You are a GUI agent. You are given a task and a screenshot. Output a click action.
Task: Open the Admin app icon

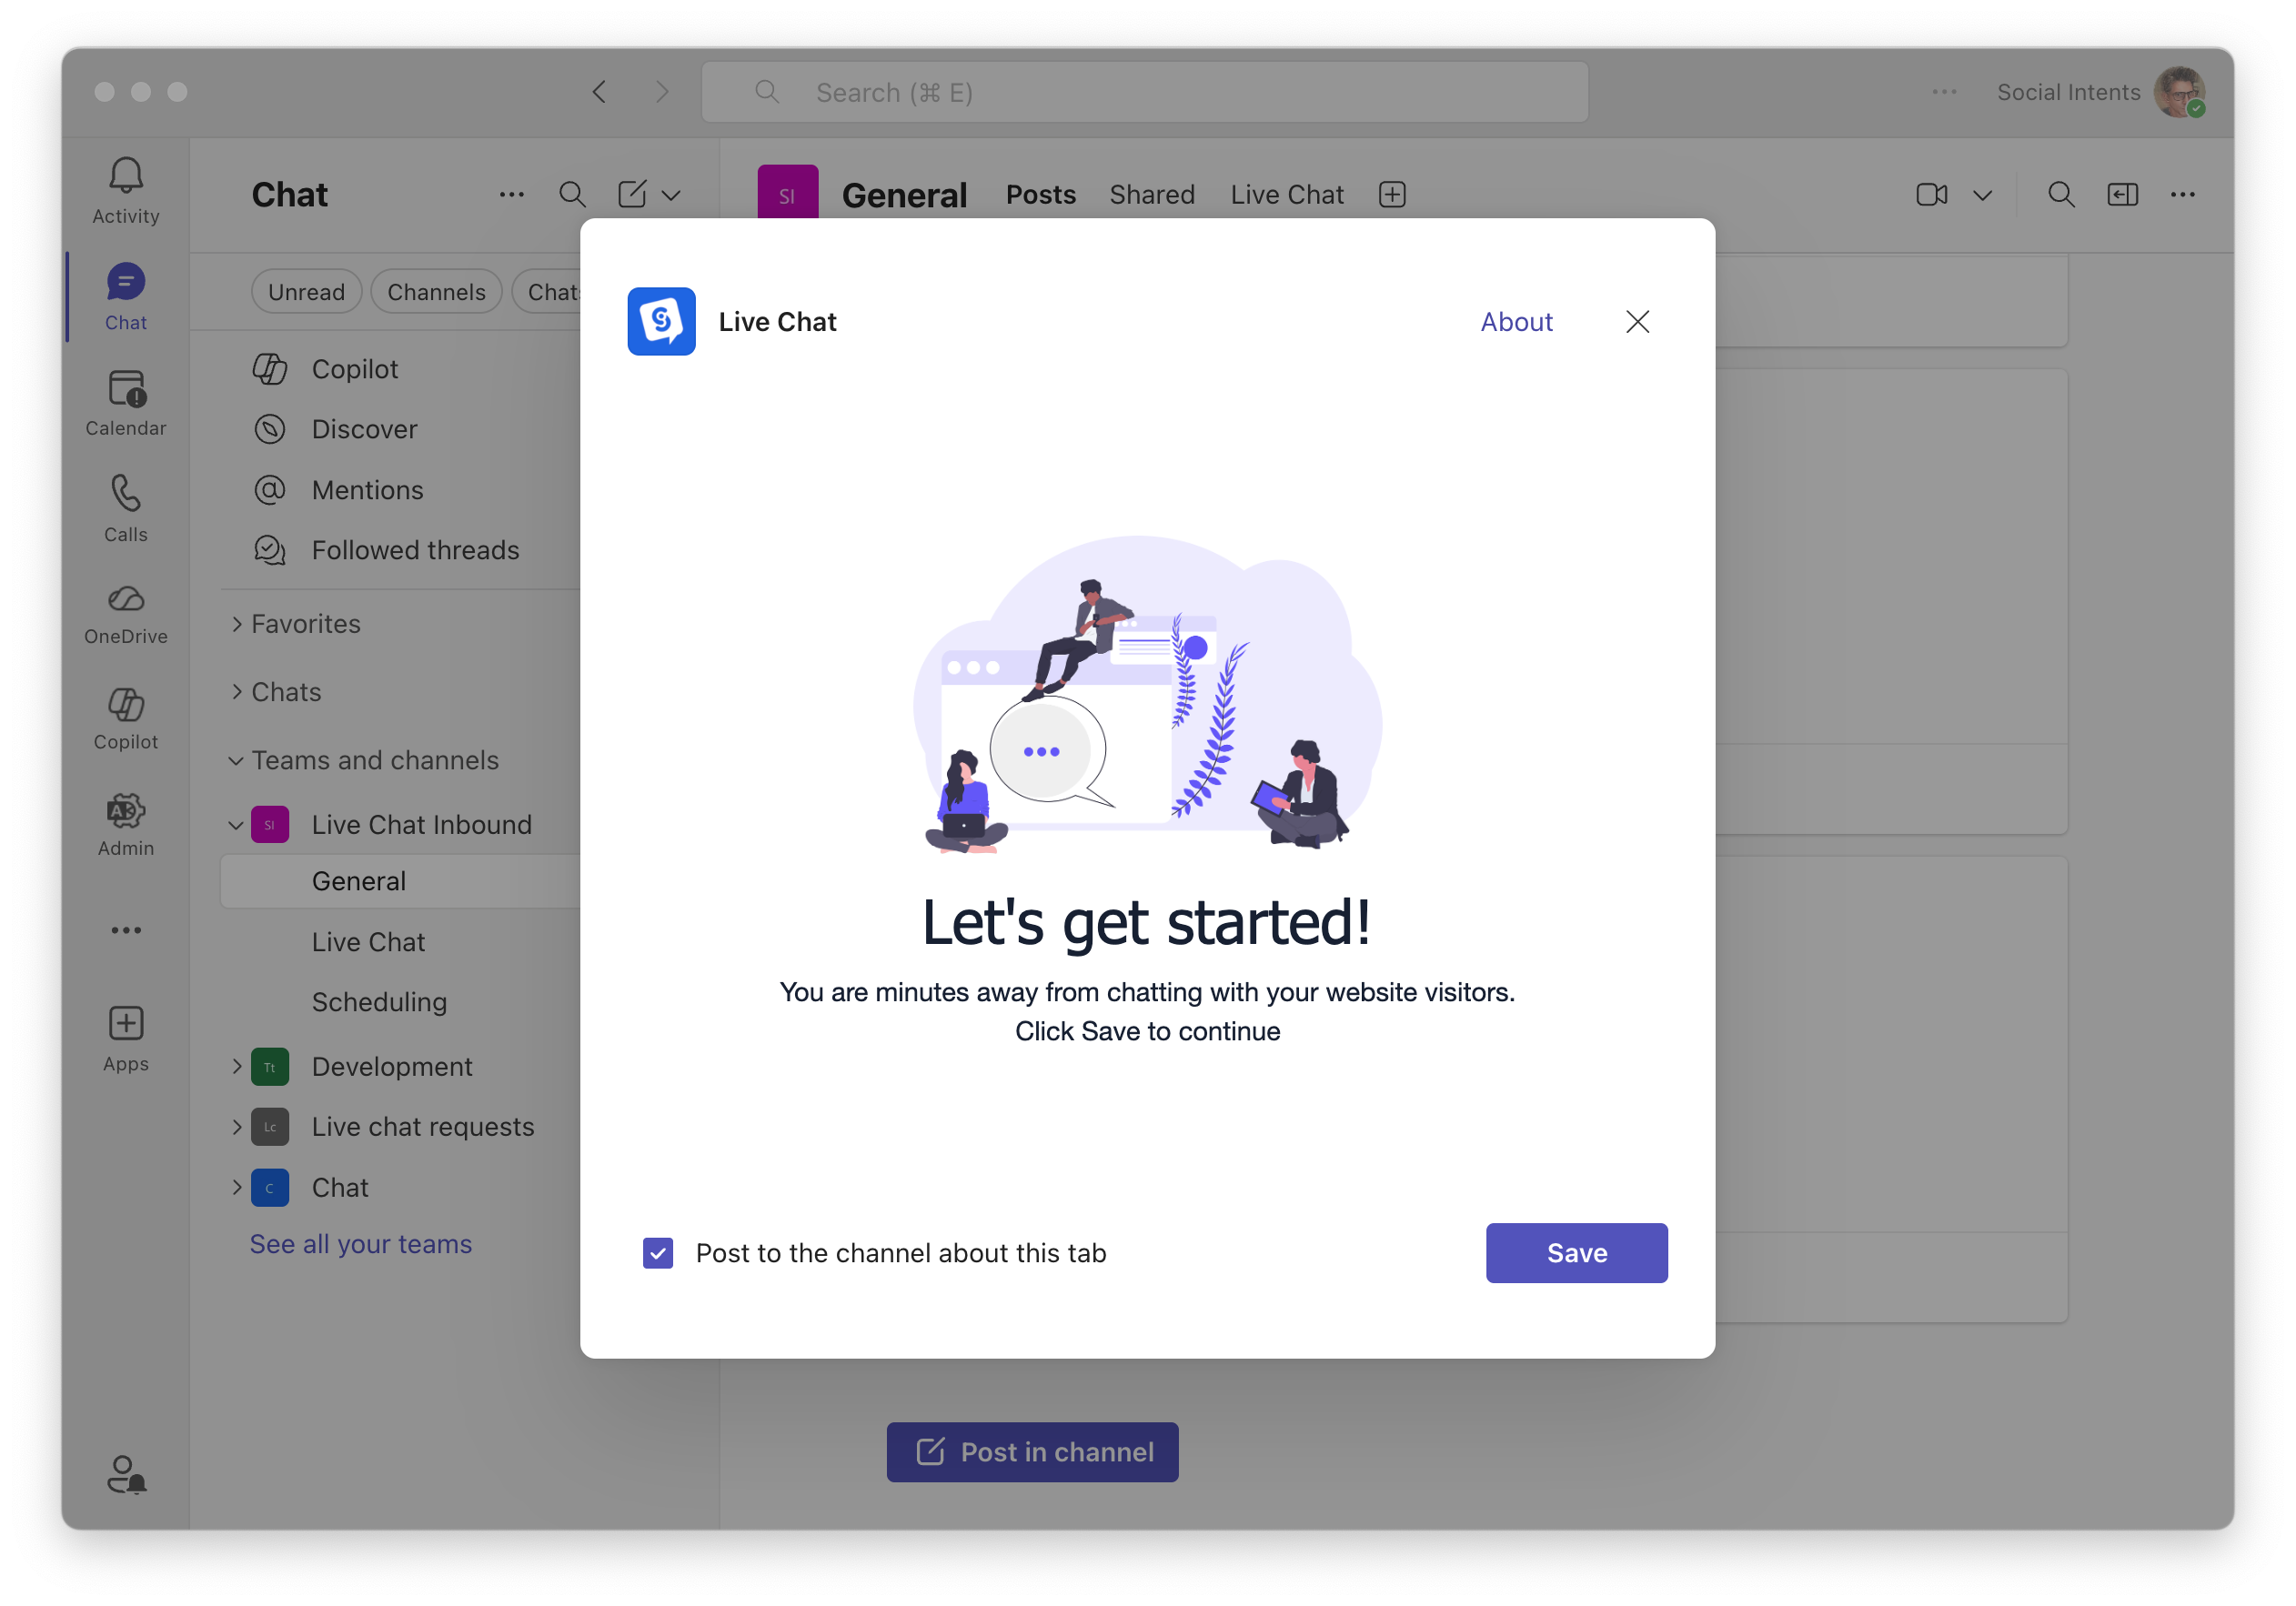(x=126, y=812)
